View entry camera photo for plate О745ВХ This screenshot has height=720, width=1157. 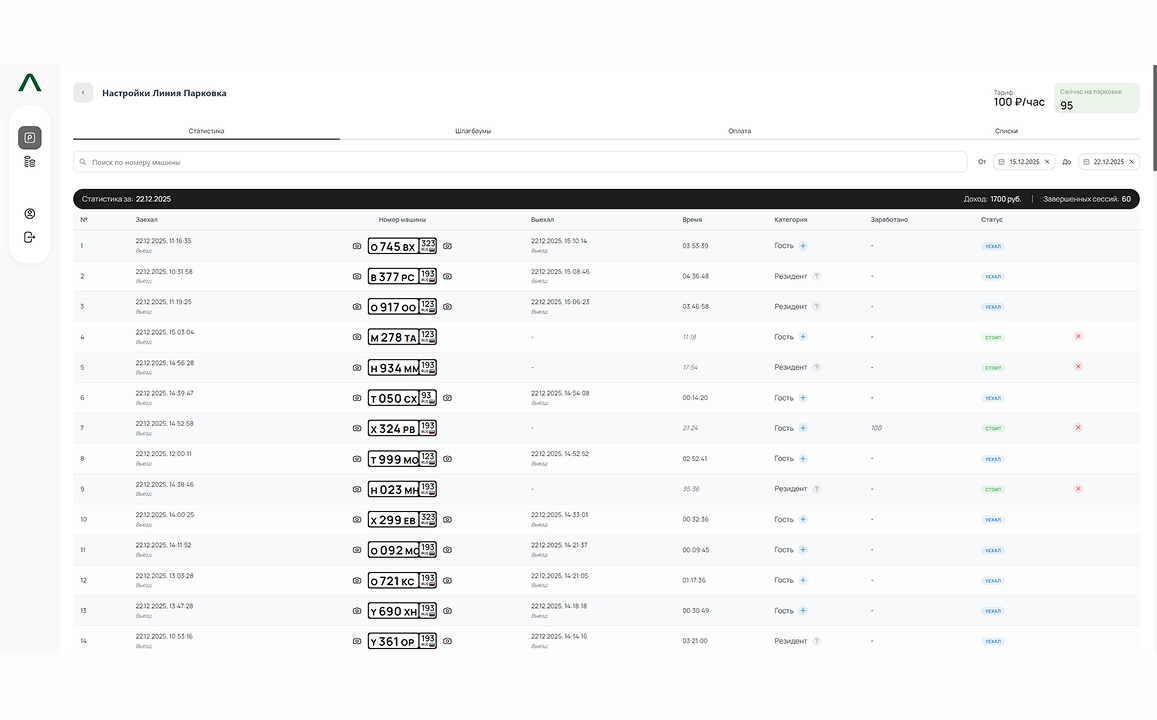click(x=357, y=246)
